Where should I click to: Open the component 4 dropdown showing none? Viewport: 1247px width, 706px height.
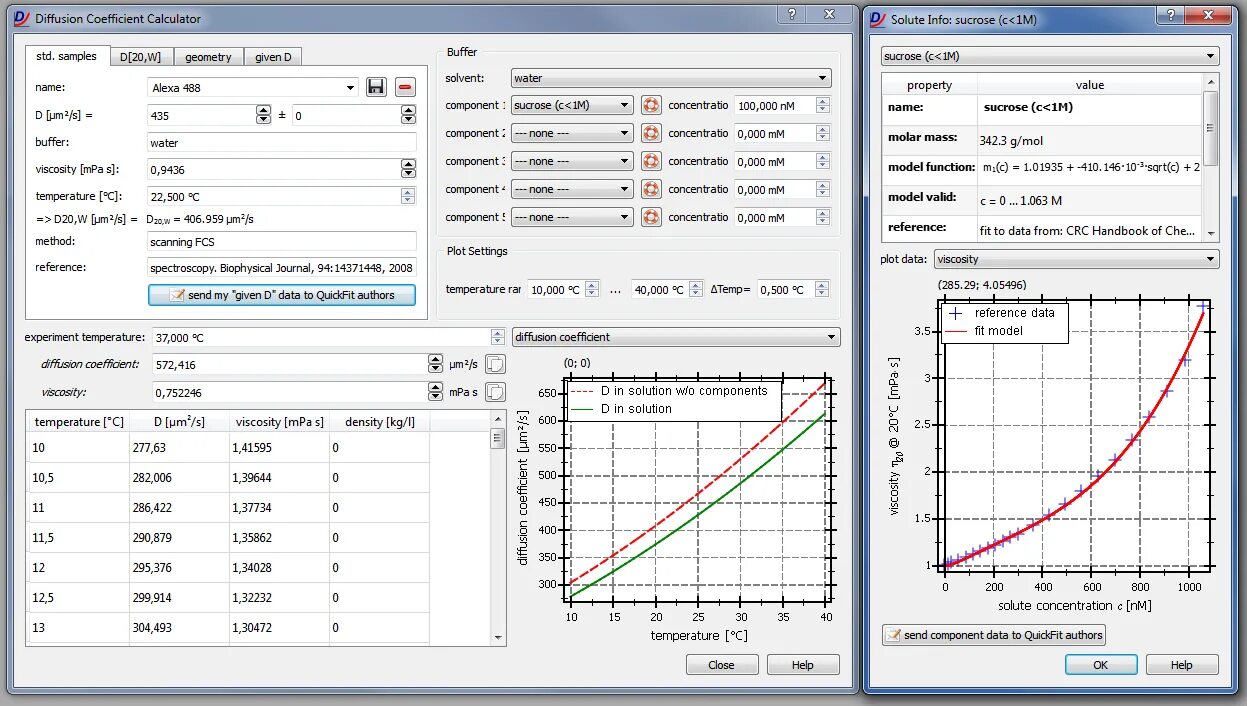click(x=572, y=189)
